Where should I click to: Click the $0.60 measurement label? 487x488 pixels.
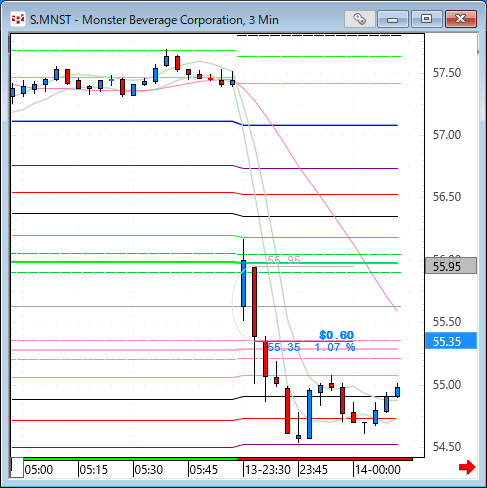click(x=336, y=335)
